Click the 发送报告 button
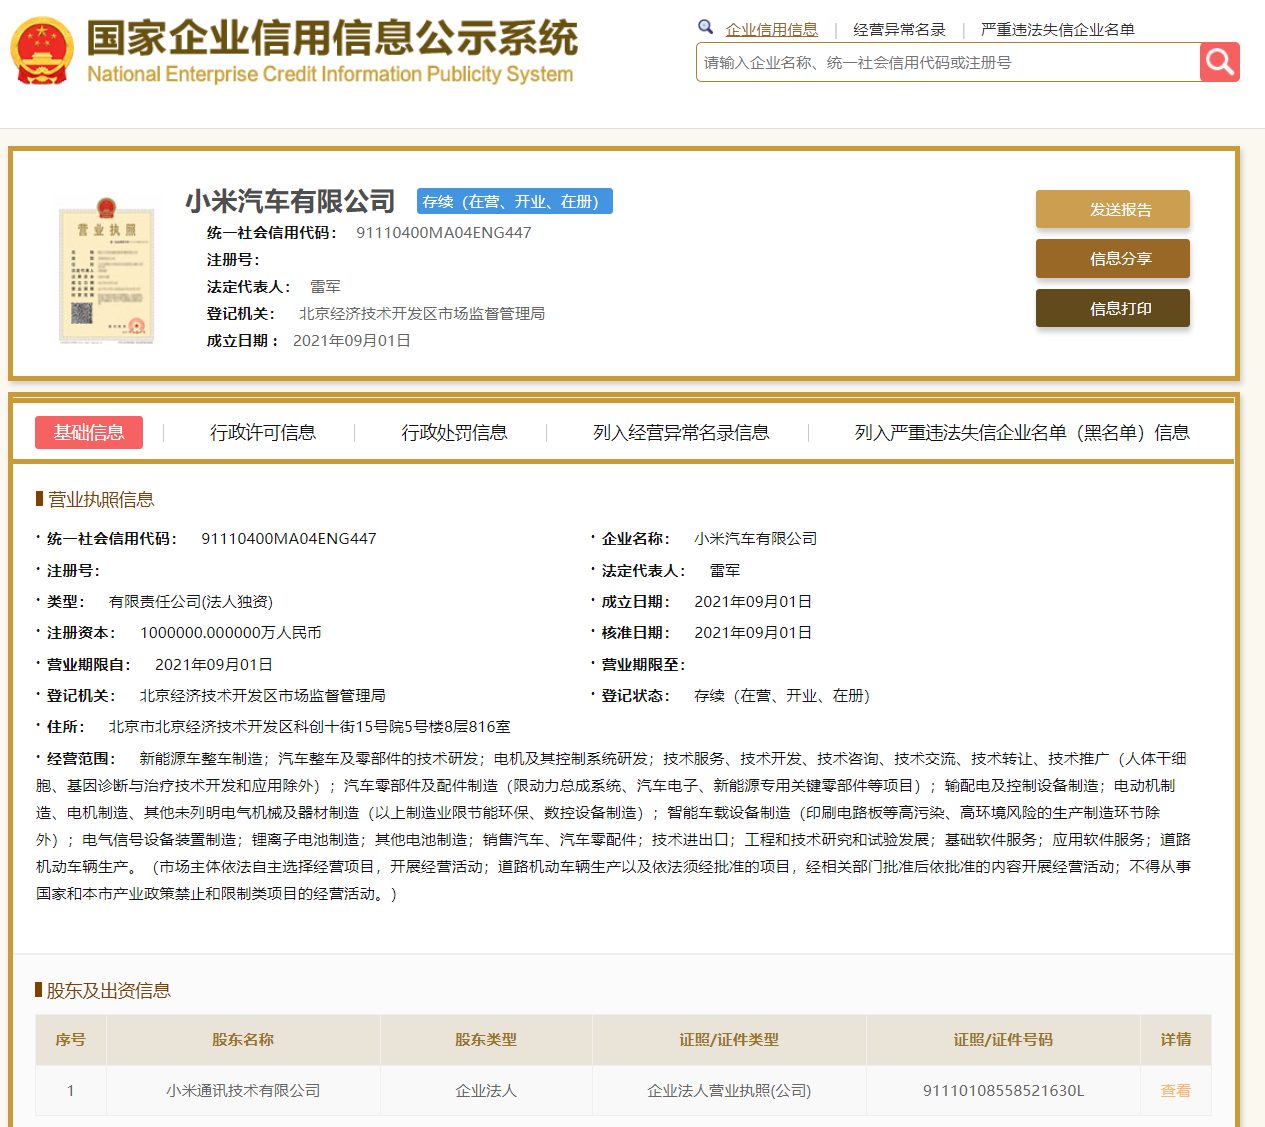Screen dimensions: 1265x1127 click(1112, 209)
